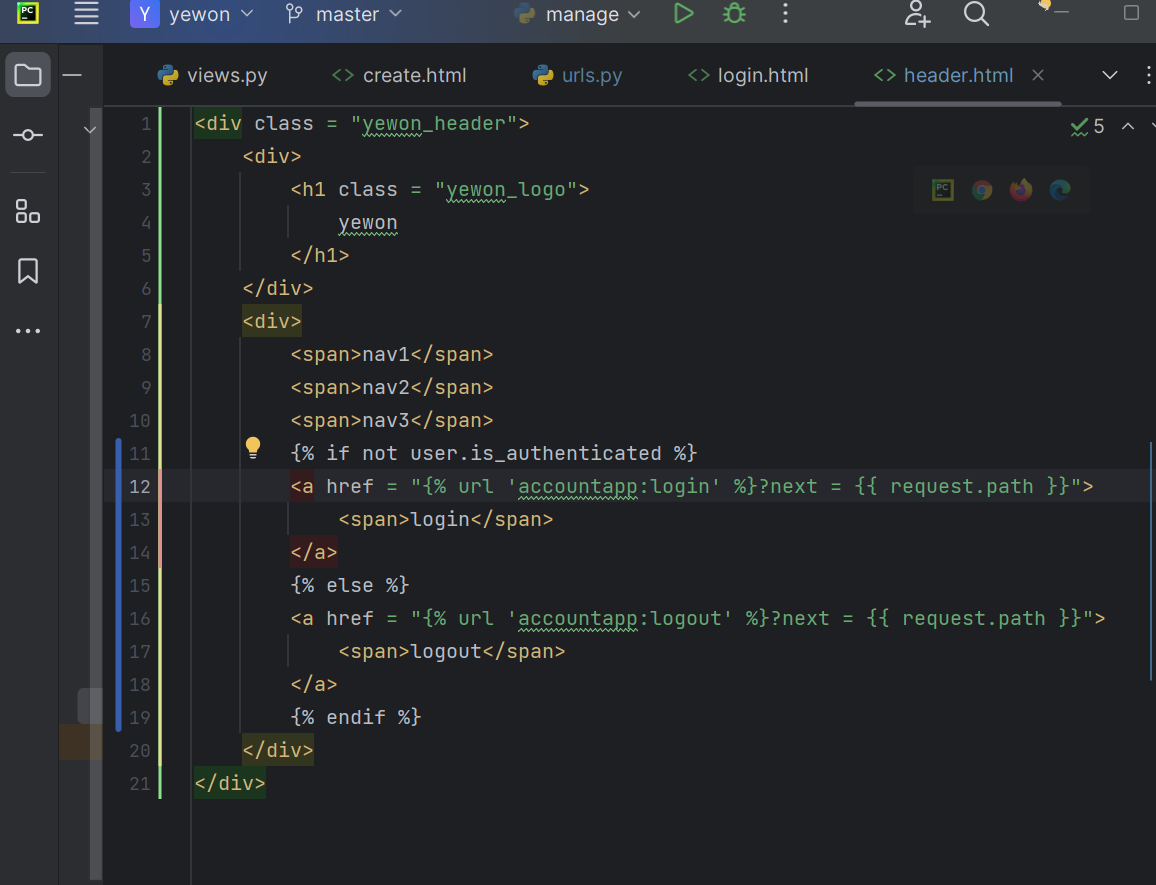Click the PyCharm logo icon

[27, 13]
